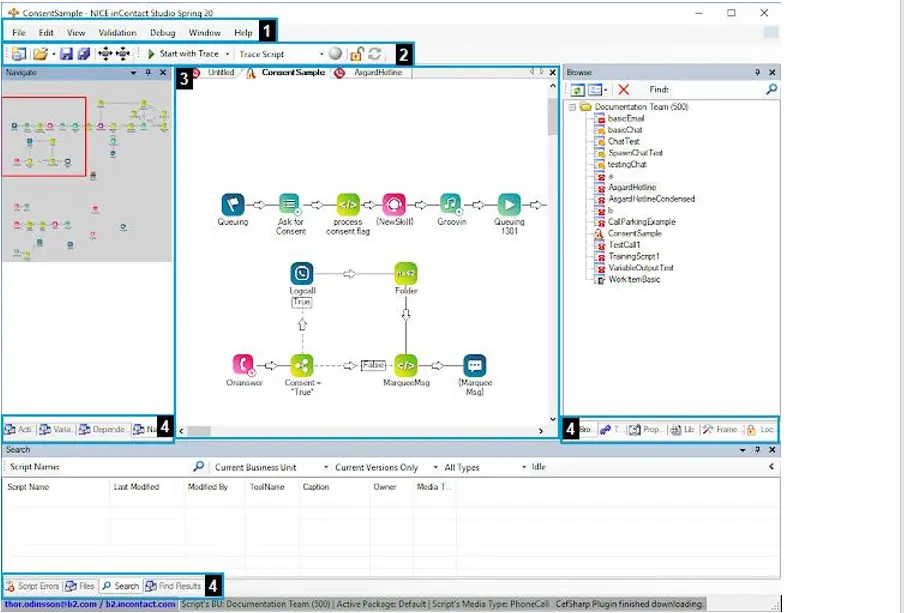Select the MarqueeMsg snippet icon
Image resolution: width=904 pixels, height=613 pixels.
coord(406,366)
